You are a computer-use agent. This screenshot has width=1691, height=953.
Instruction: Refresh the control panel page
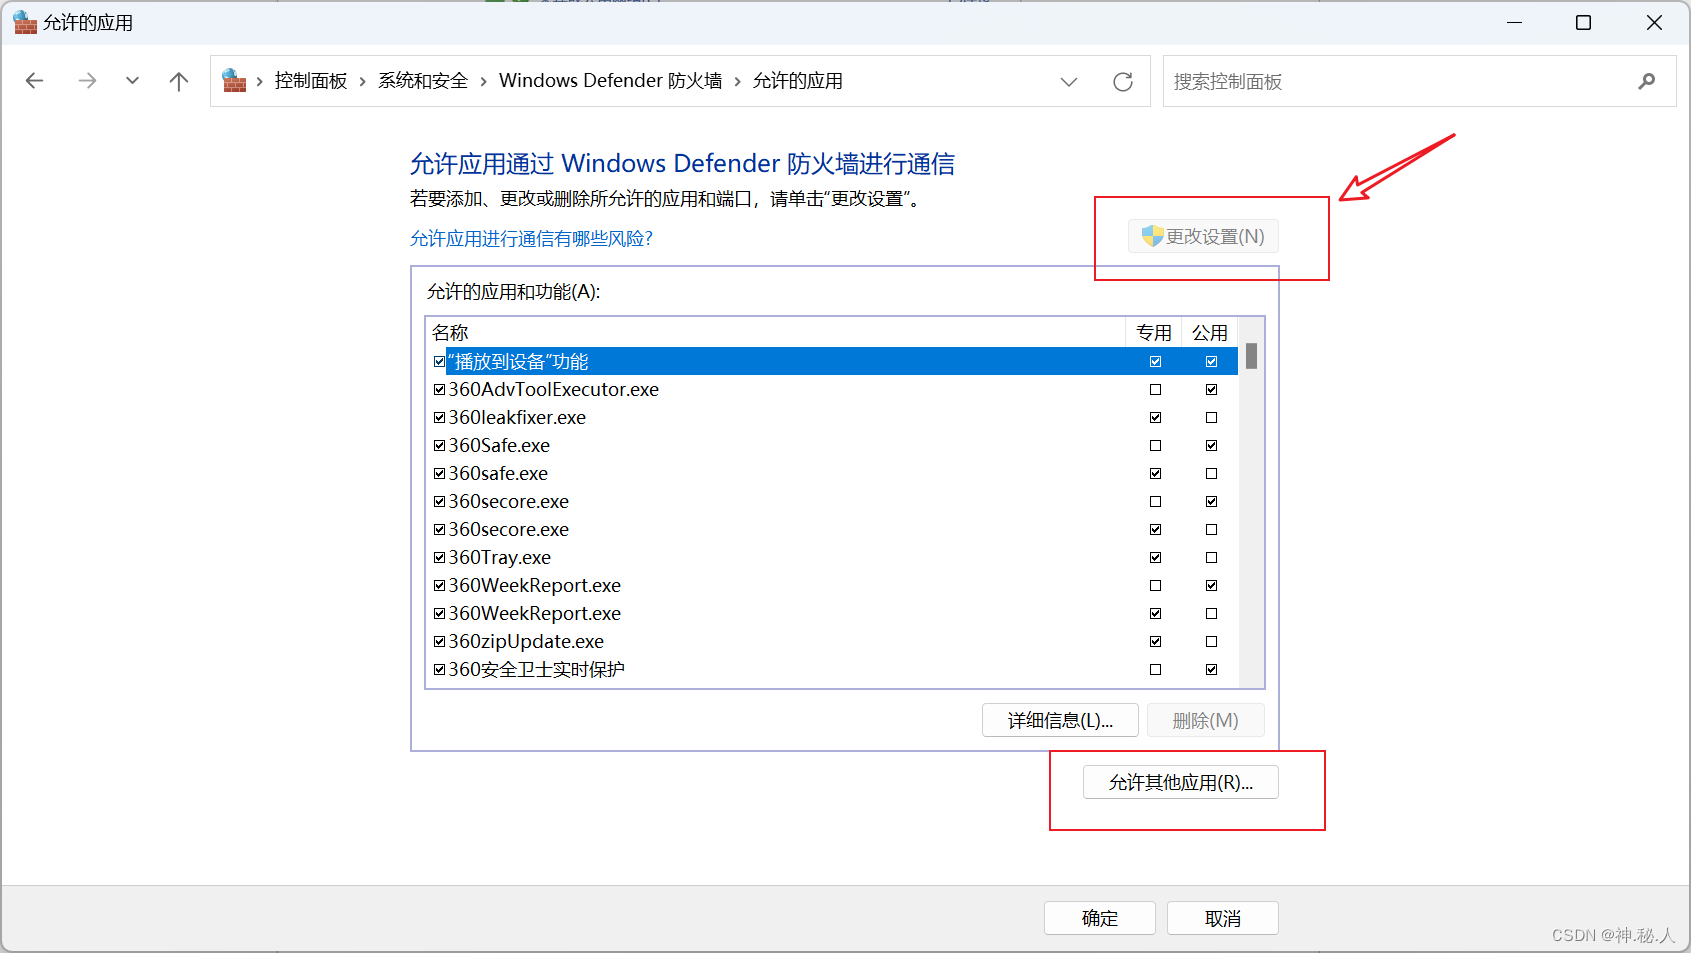(1123, 81)
